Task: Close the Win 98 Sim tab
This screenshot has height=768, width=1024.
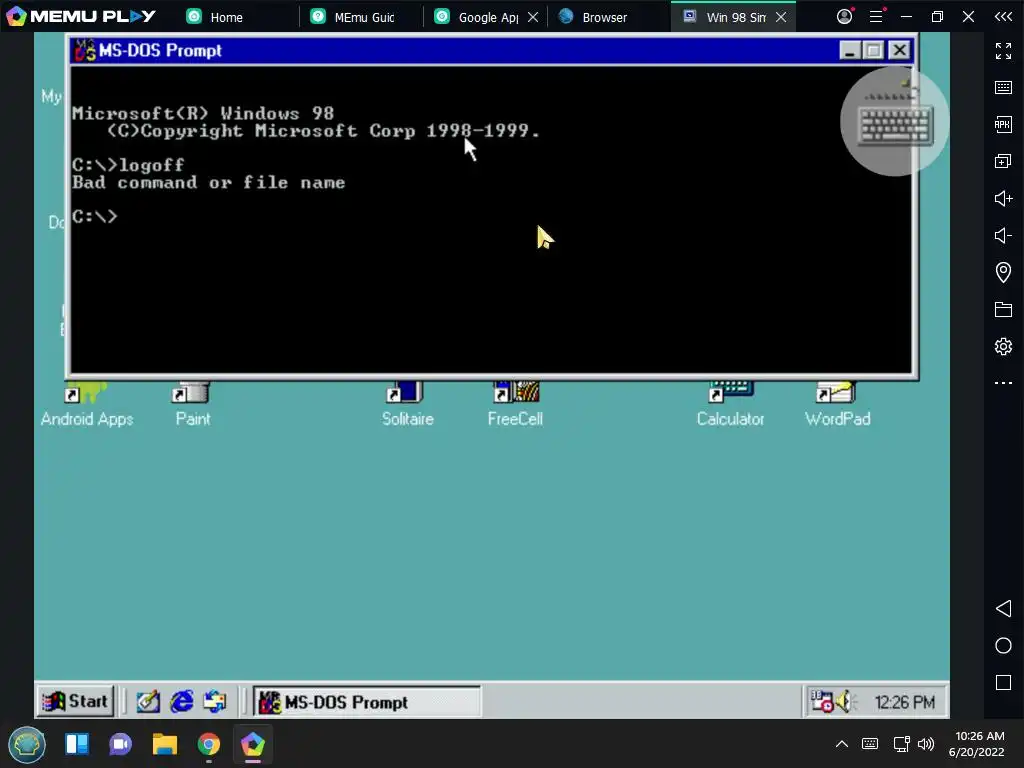Action: [x=781, y=17]
